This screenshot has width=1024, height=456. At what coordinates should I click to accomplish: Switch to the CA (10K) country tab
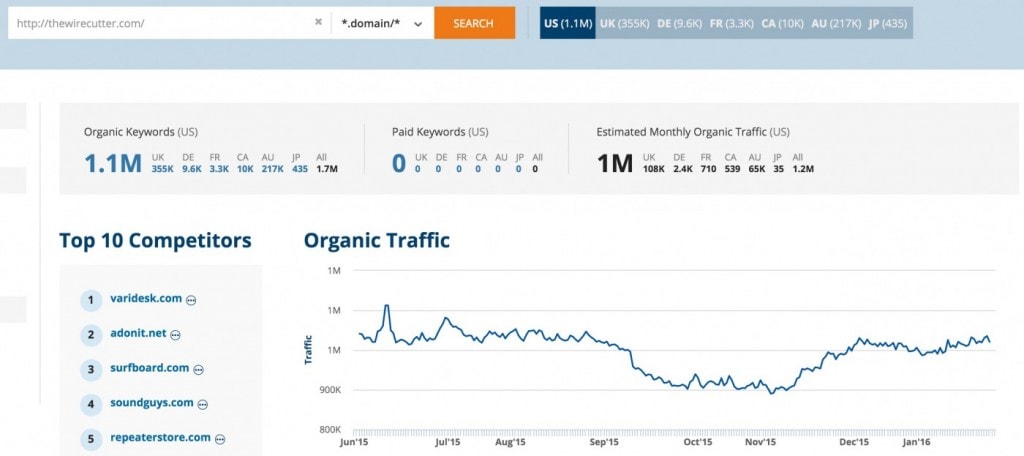782,23
